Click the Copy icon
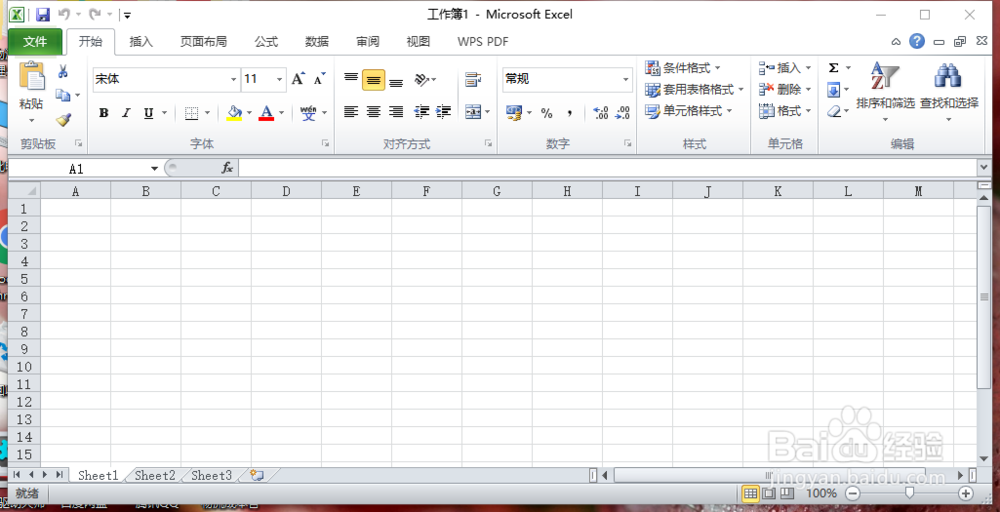 (x=62, y=95)
